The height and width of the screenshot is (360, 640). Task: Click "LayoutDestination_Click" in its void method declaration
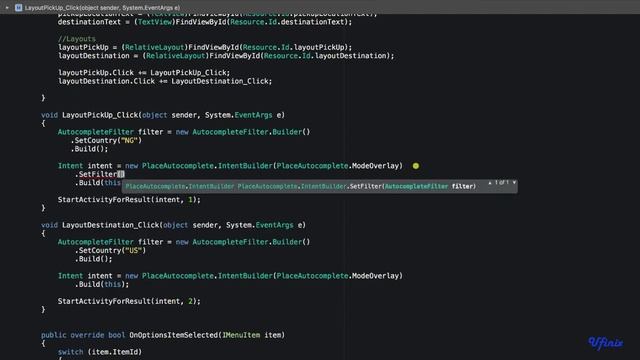coord(111,225)
